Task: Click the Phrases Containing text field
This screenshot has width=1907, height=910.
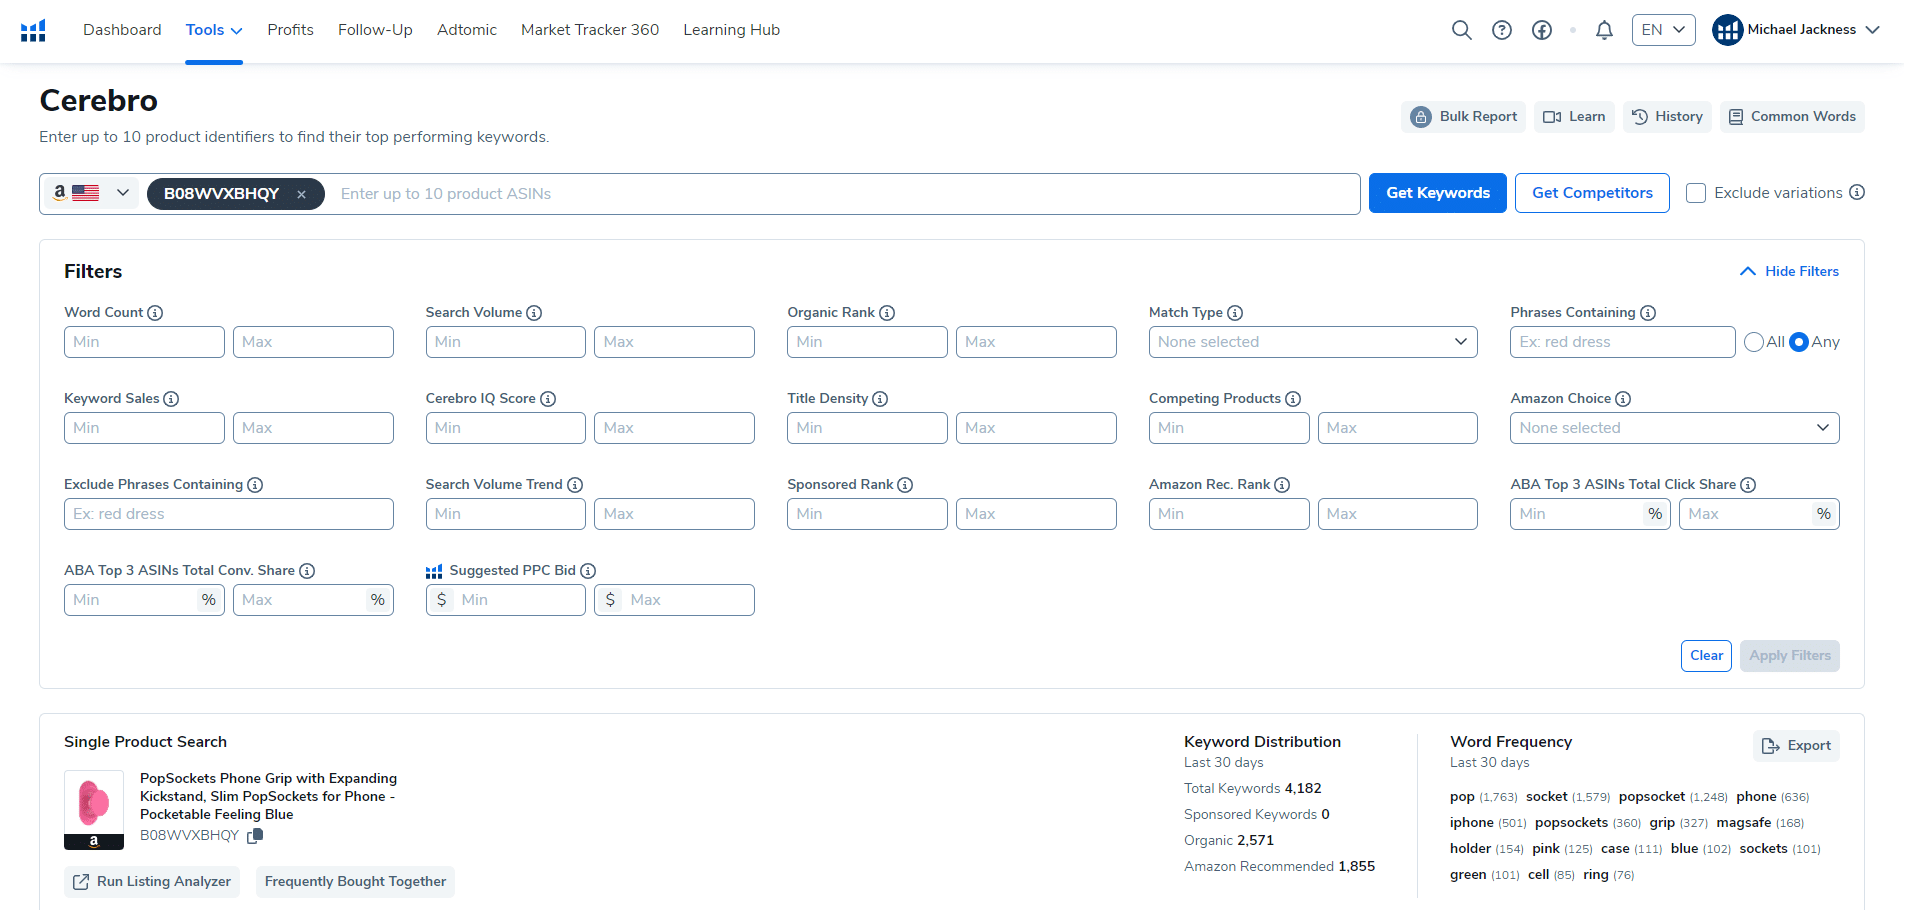Action: pos(1623,342)
